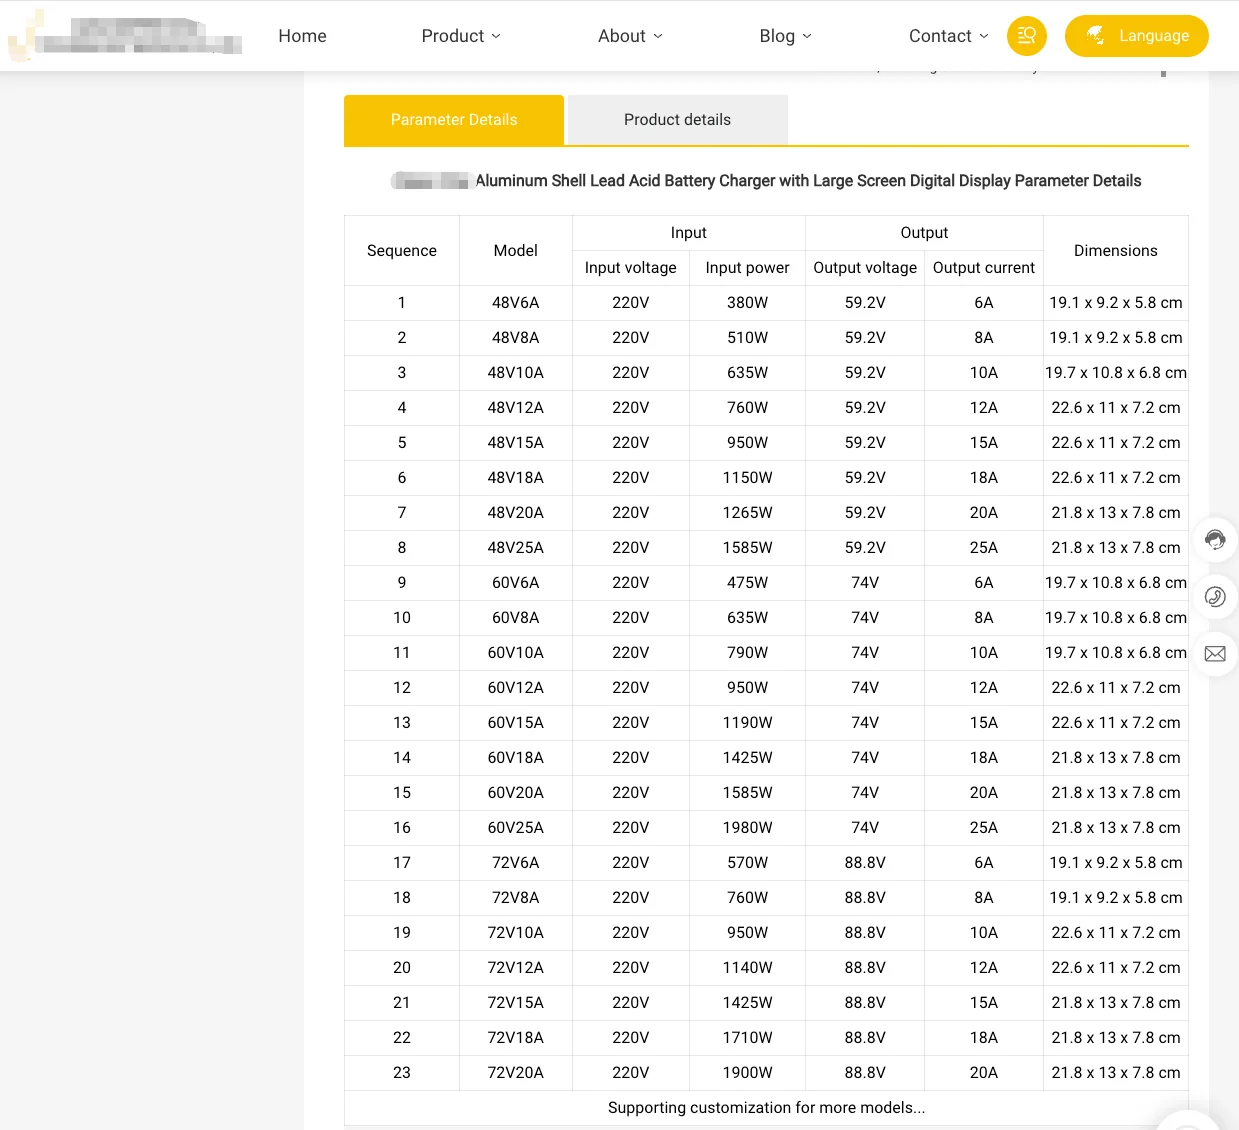Click the Sequence column header
Viewport: 1239px width, 1130px height.
point(402,251)
